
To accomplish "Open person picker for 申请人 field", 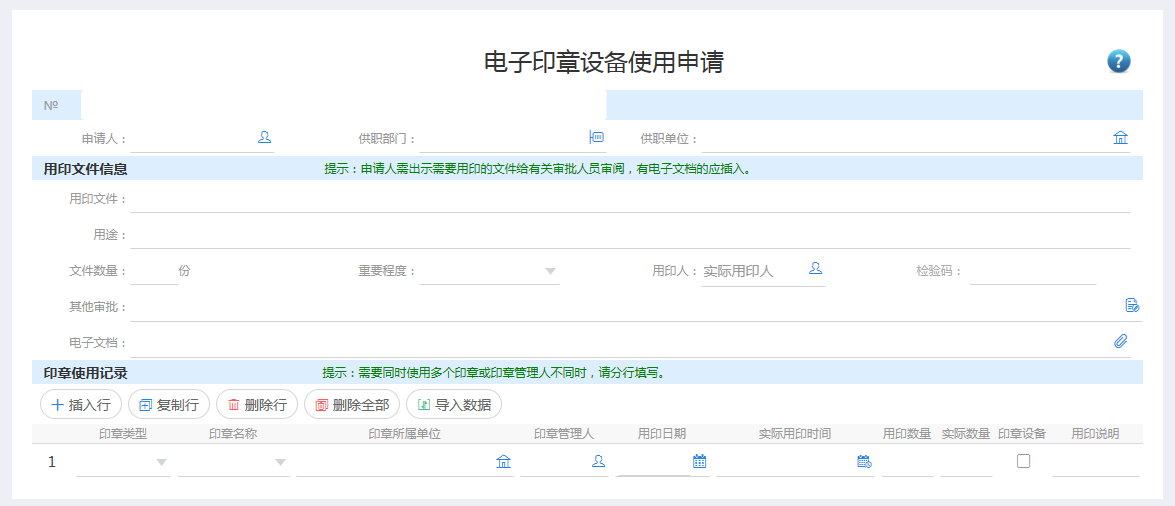I will tap(265, 138).
